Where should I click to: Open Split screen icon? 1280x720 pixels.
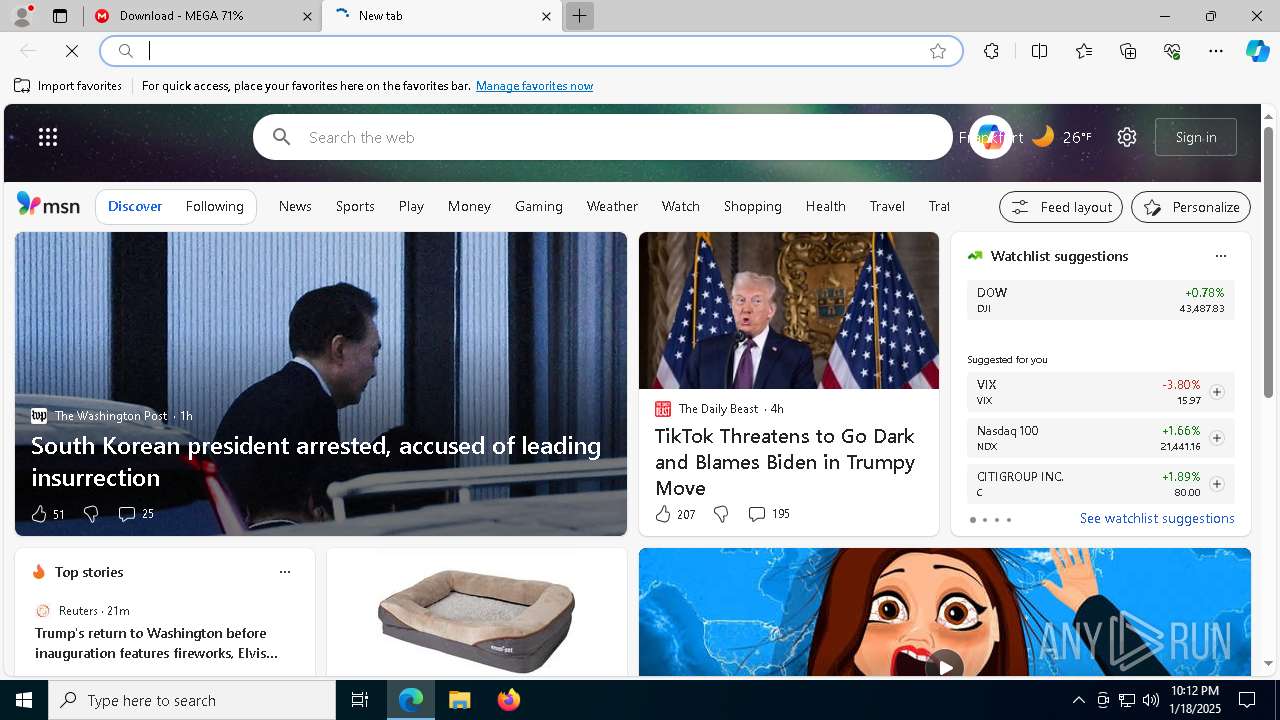(1039, 51)
